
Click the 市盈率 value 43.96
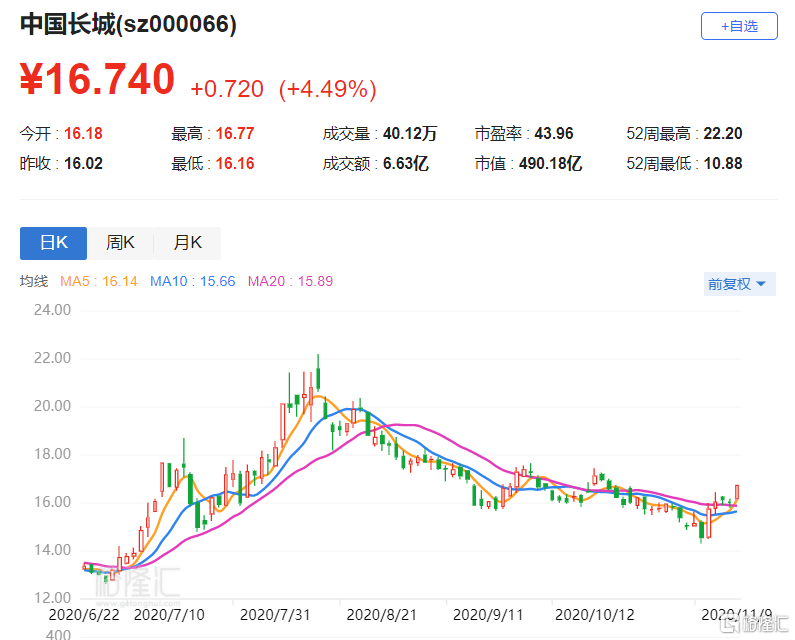554,133
